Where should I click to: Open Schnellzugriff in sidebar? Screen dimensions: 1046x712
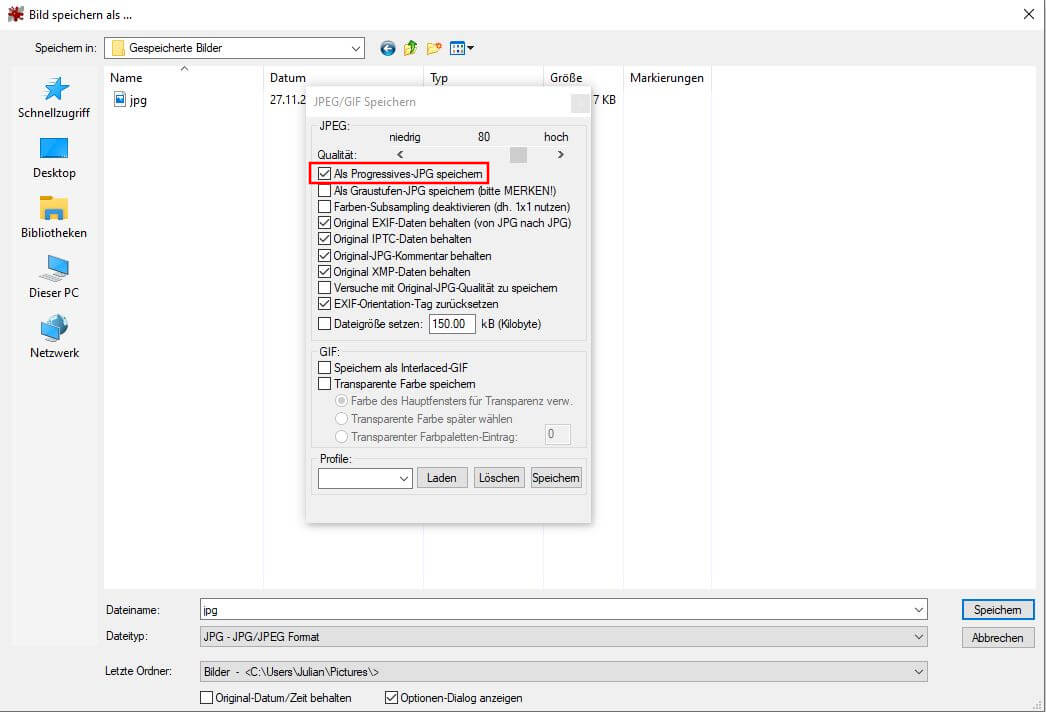coord(54,97)
